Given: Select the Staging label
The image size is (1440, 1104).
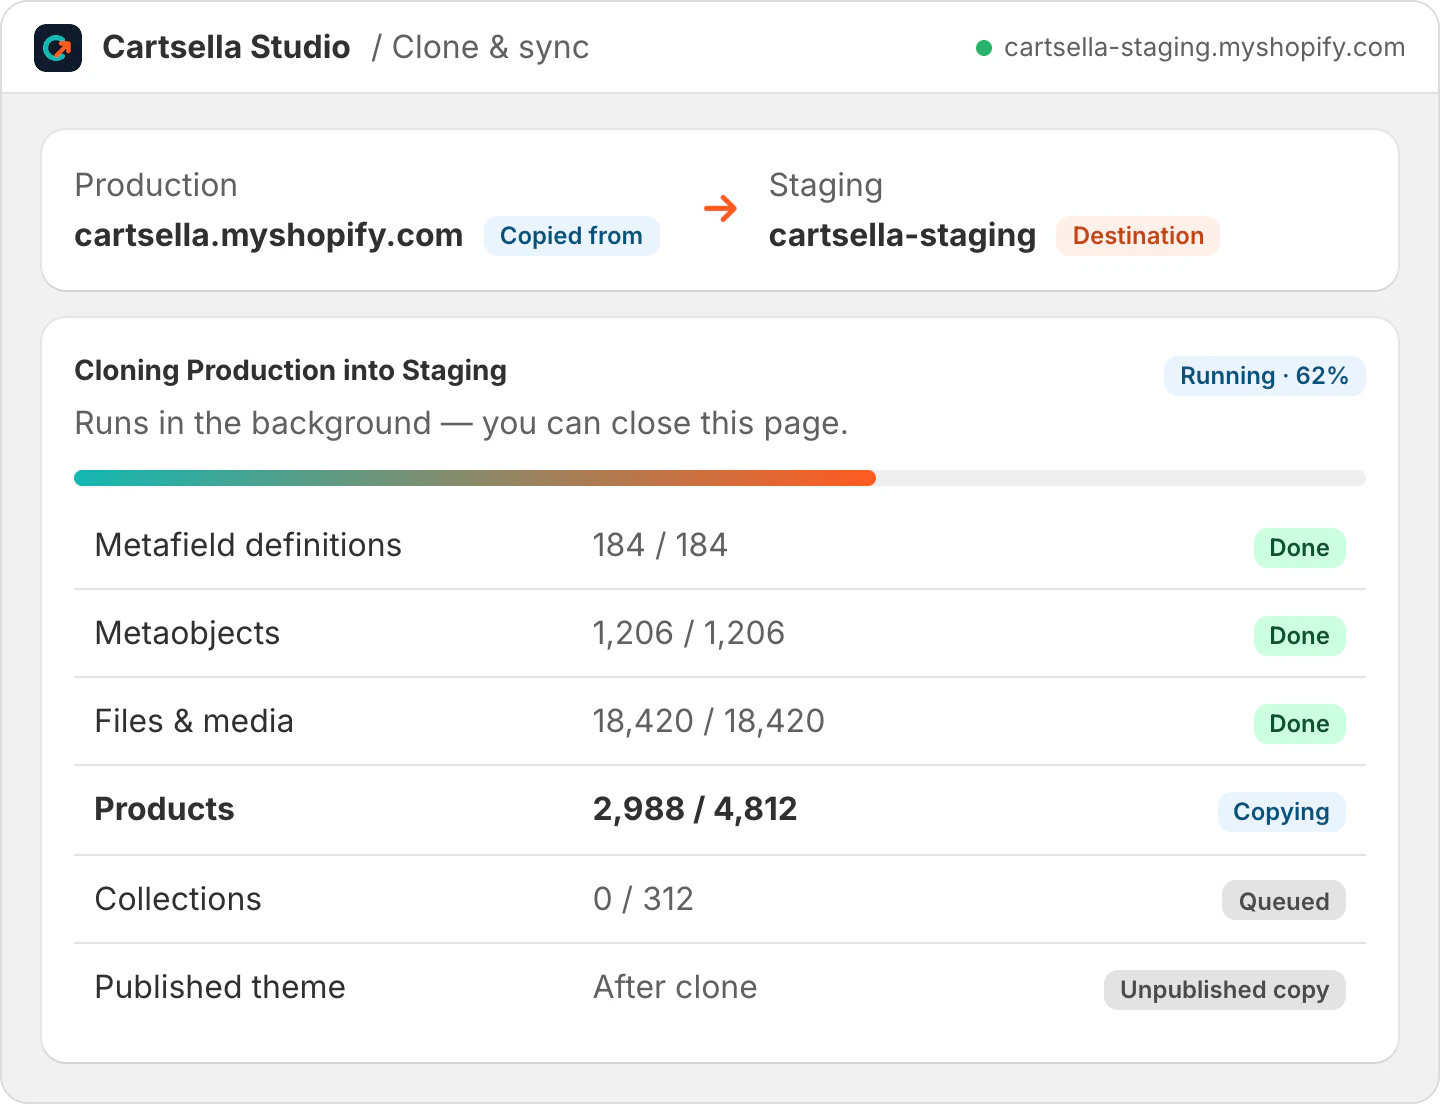Looking at the screenshot, I should [826, 185].
